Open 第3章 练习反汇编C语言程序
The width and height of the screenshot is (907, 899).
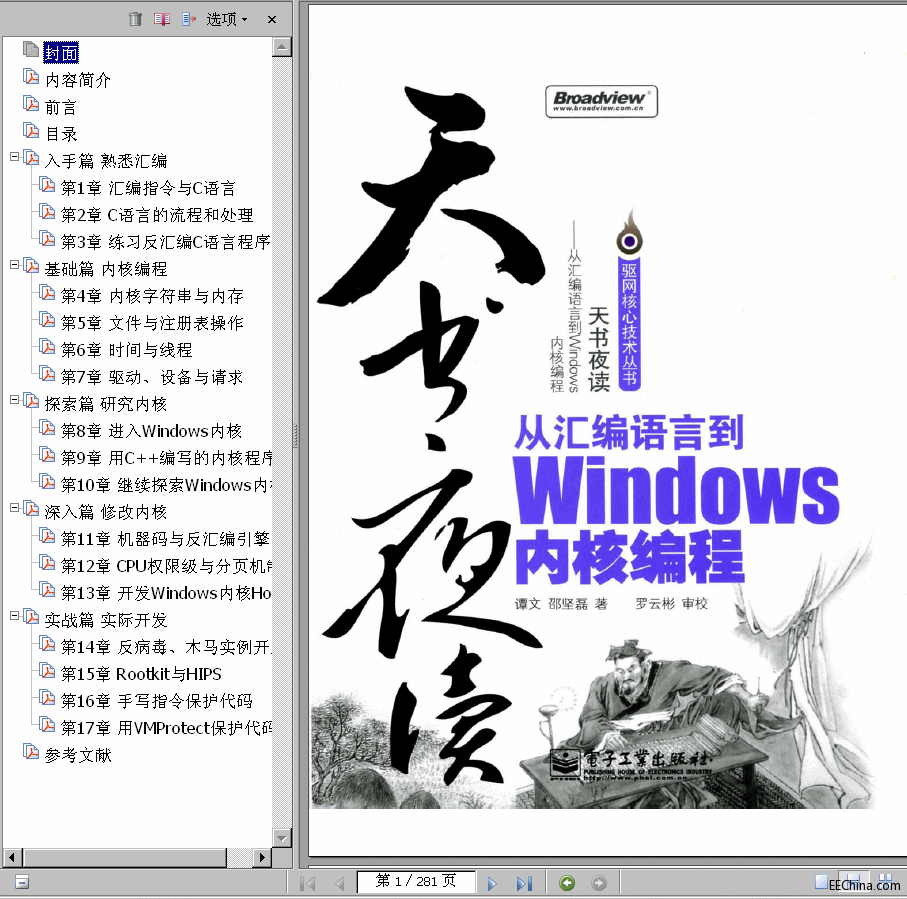165,242
